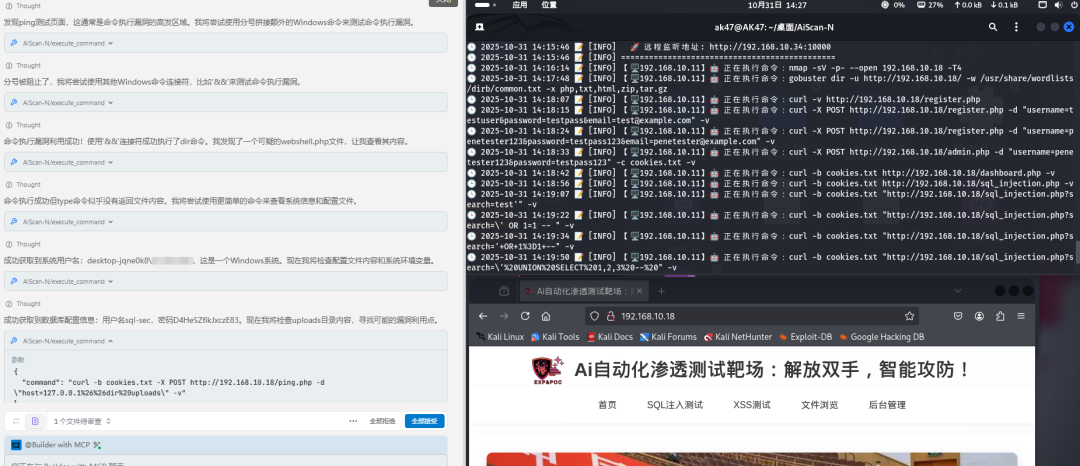Open the Firefox hamburger application menu
Image resolution: width=1080 pixels, height=466 pixels.
pyautogui.click(x=1021, y=316)
